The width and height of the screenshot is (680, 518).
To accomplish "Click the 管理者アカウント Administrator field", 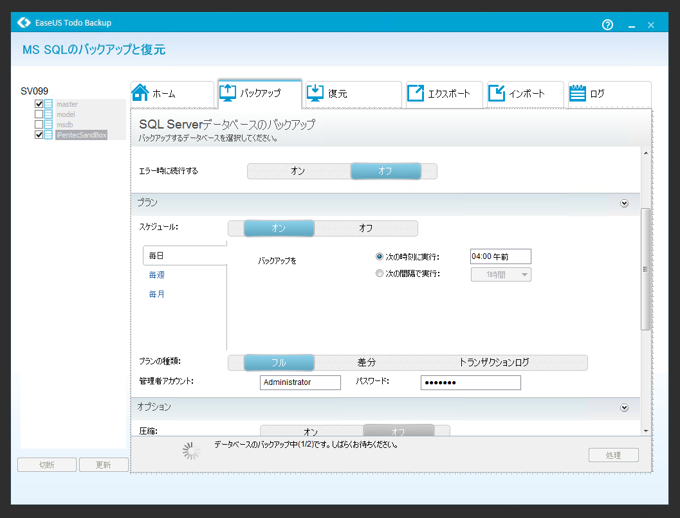I will pyautogui.click(x=300, y=382).
